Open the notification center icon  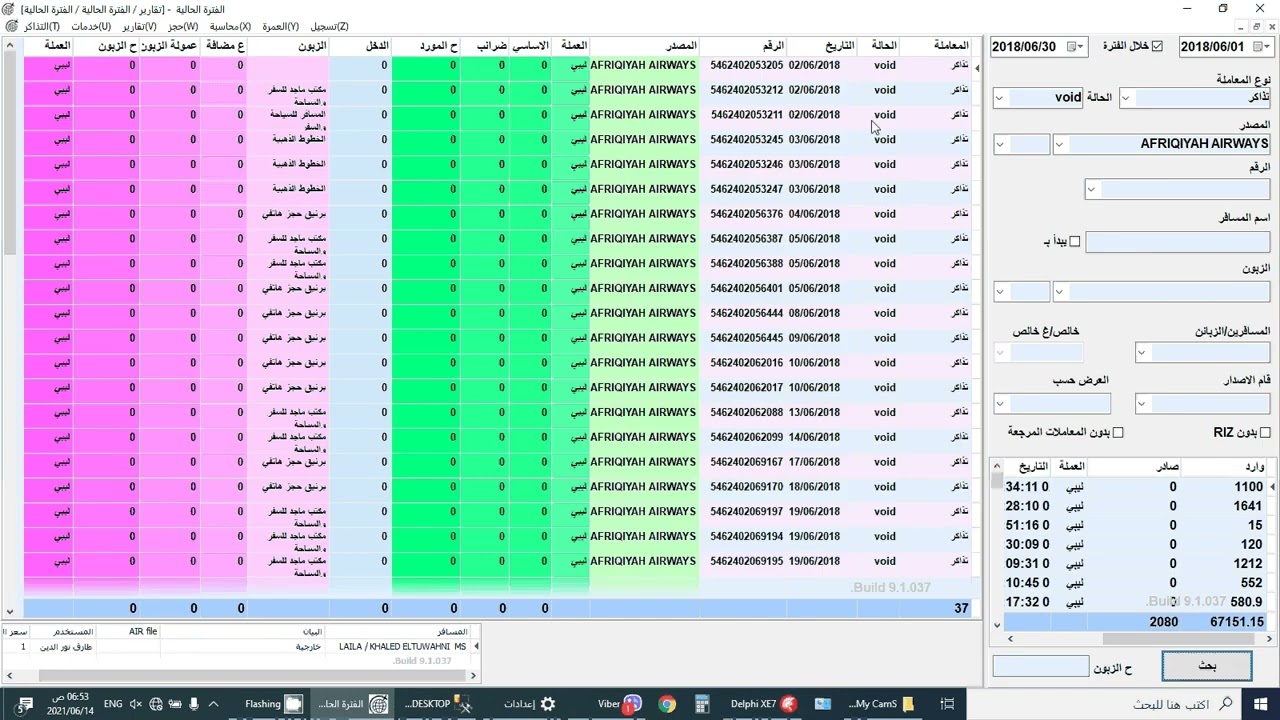click(x=26, y=704)
